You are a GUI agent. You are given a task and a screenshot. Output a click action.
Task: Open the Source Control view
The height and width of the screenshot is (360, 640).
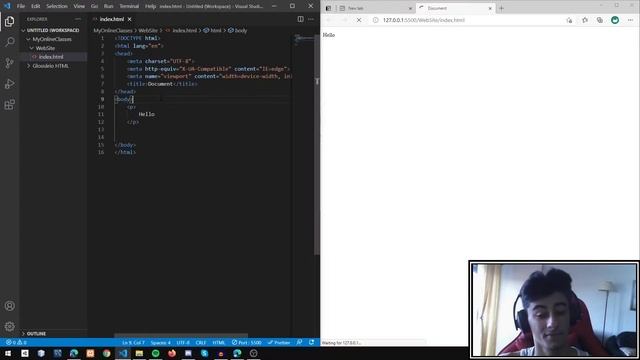(9, 63)
